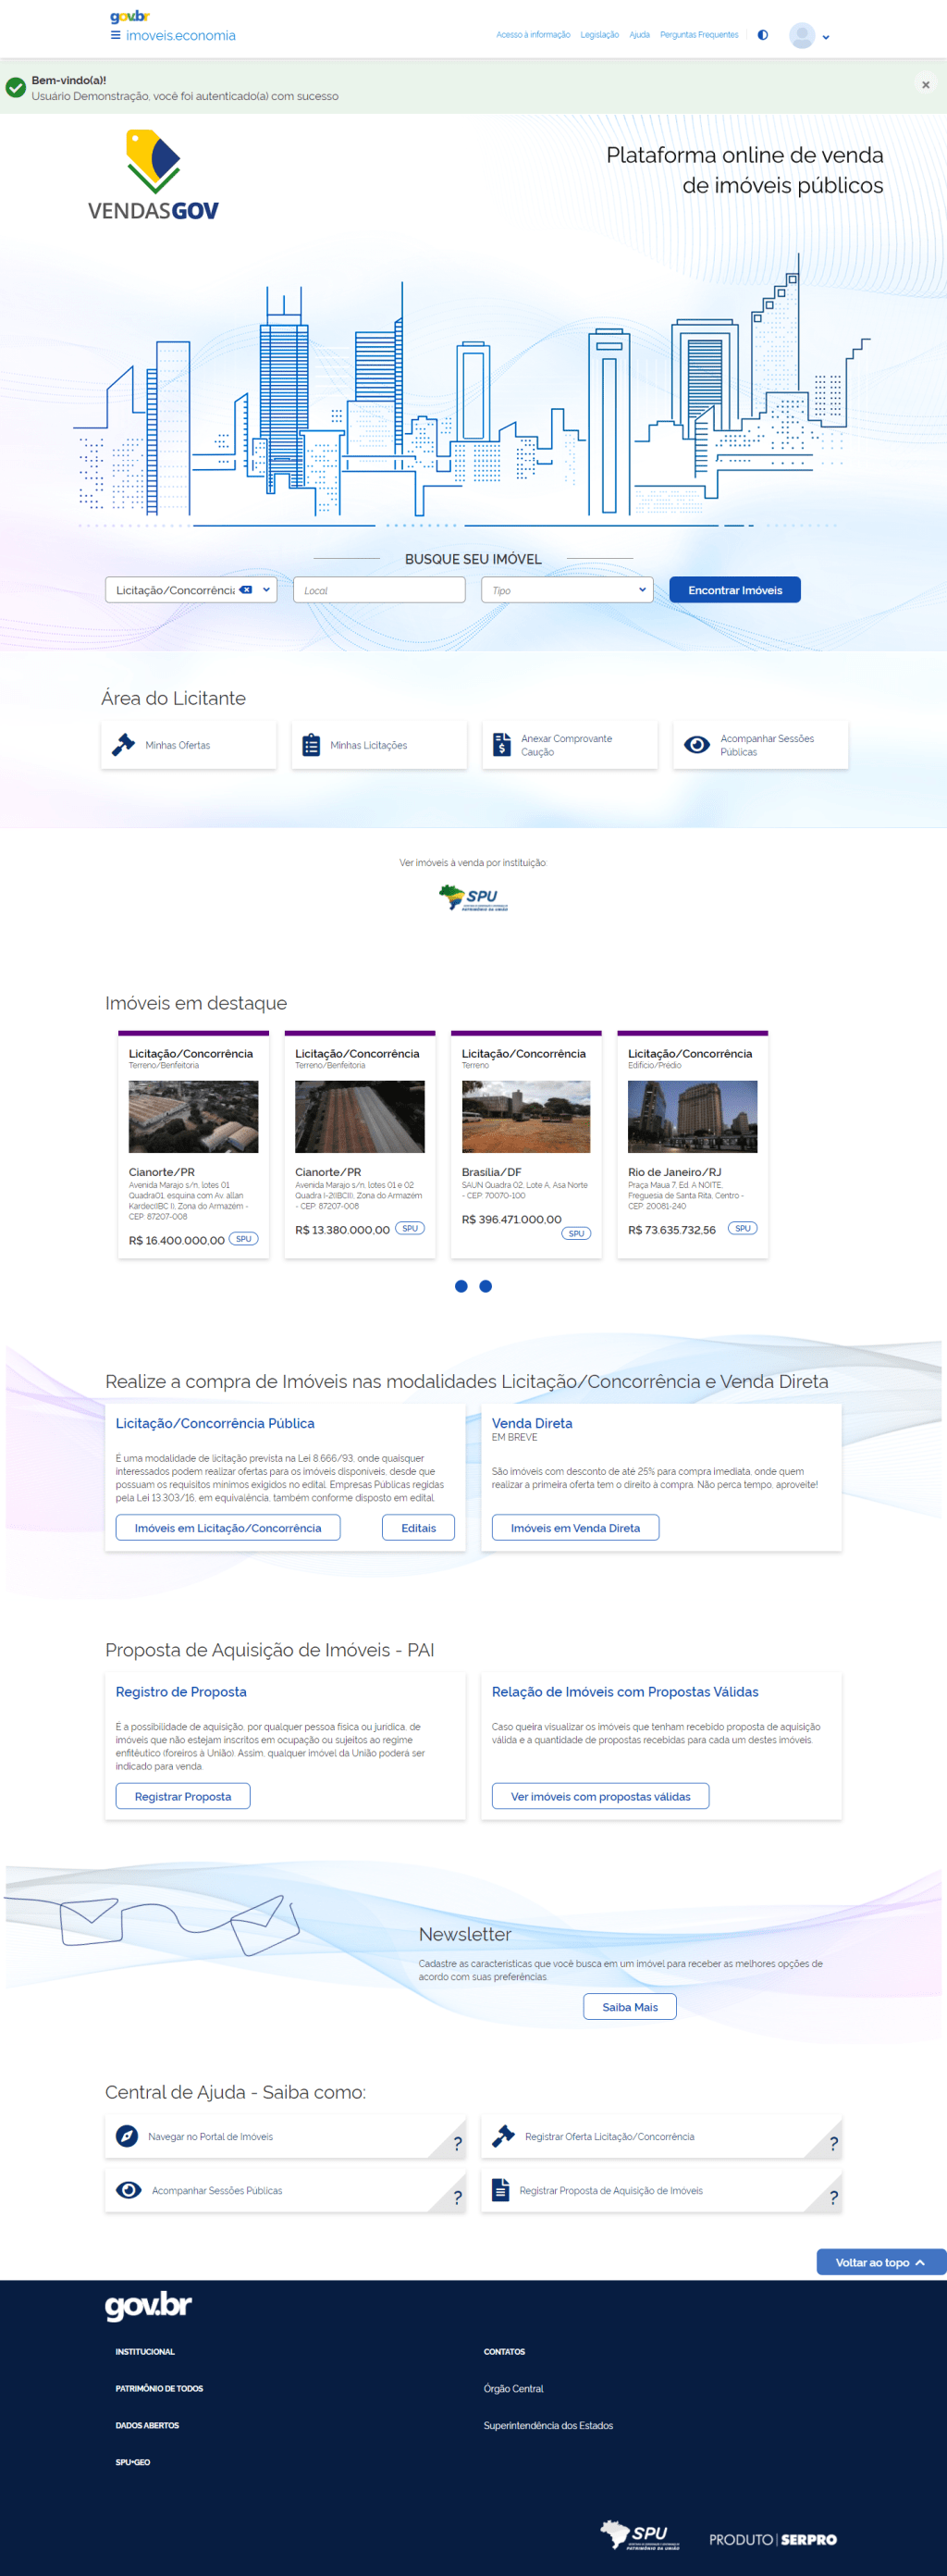947x2576 pixels.
Task: Click Voltar ao topo button
Action: click(x=881, y=2262)
